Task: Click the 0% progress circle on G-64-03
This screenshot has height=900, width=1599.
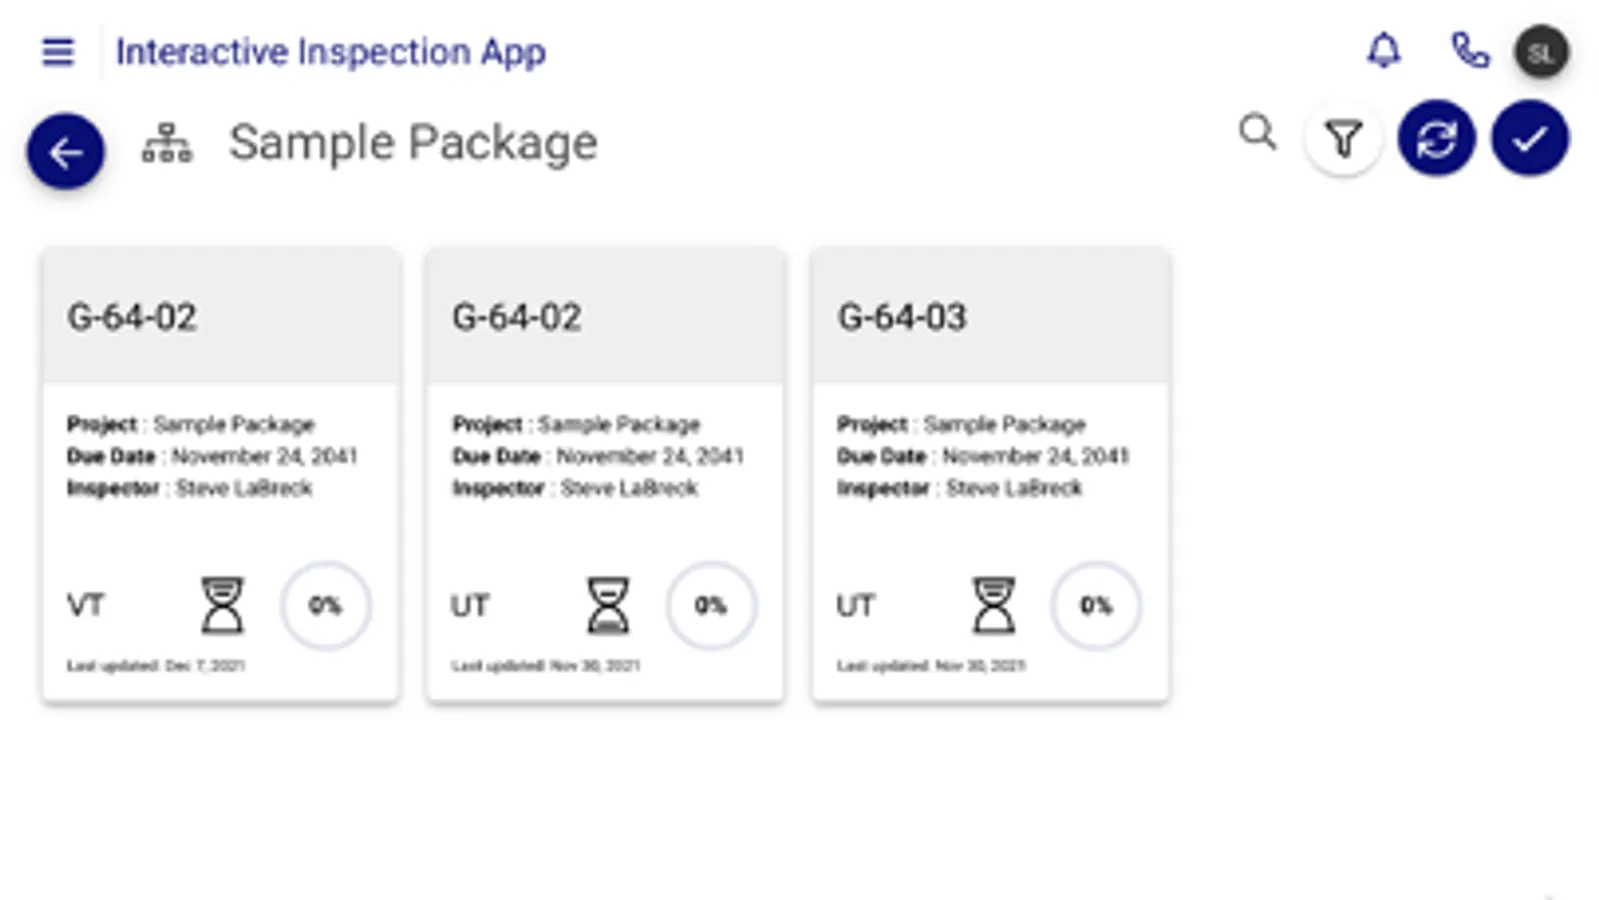Action: click(1095, 605)
